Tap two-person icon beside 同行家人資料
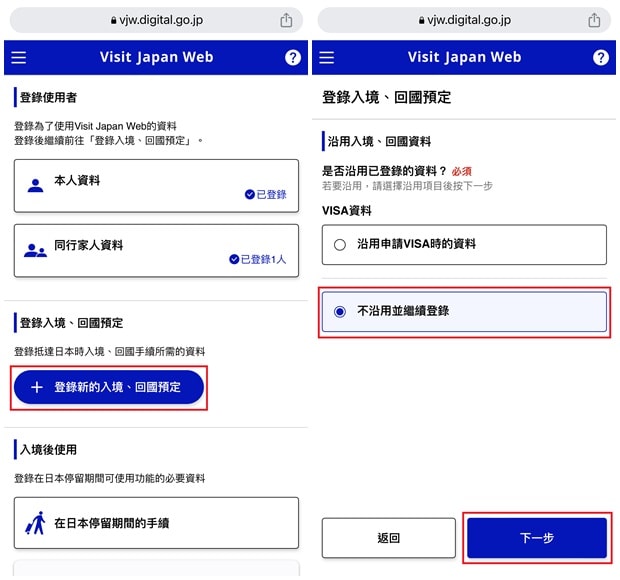 click(x=36, y=250)
